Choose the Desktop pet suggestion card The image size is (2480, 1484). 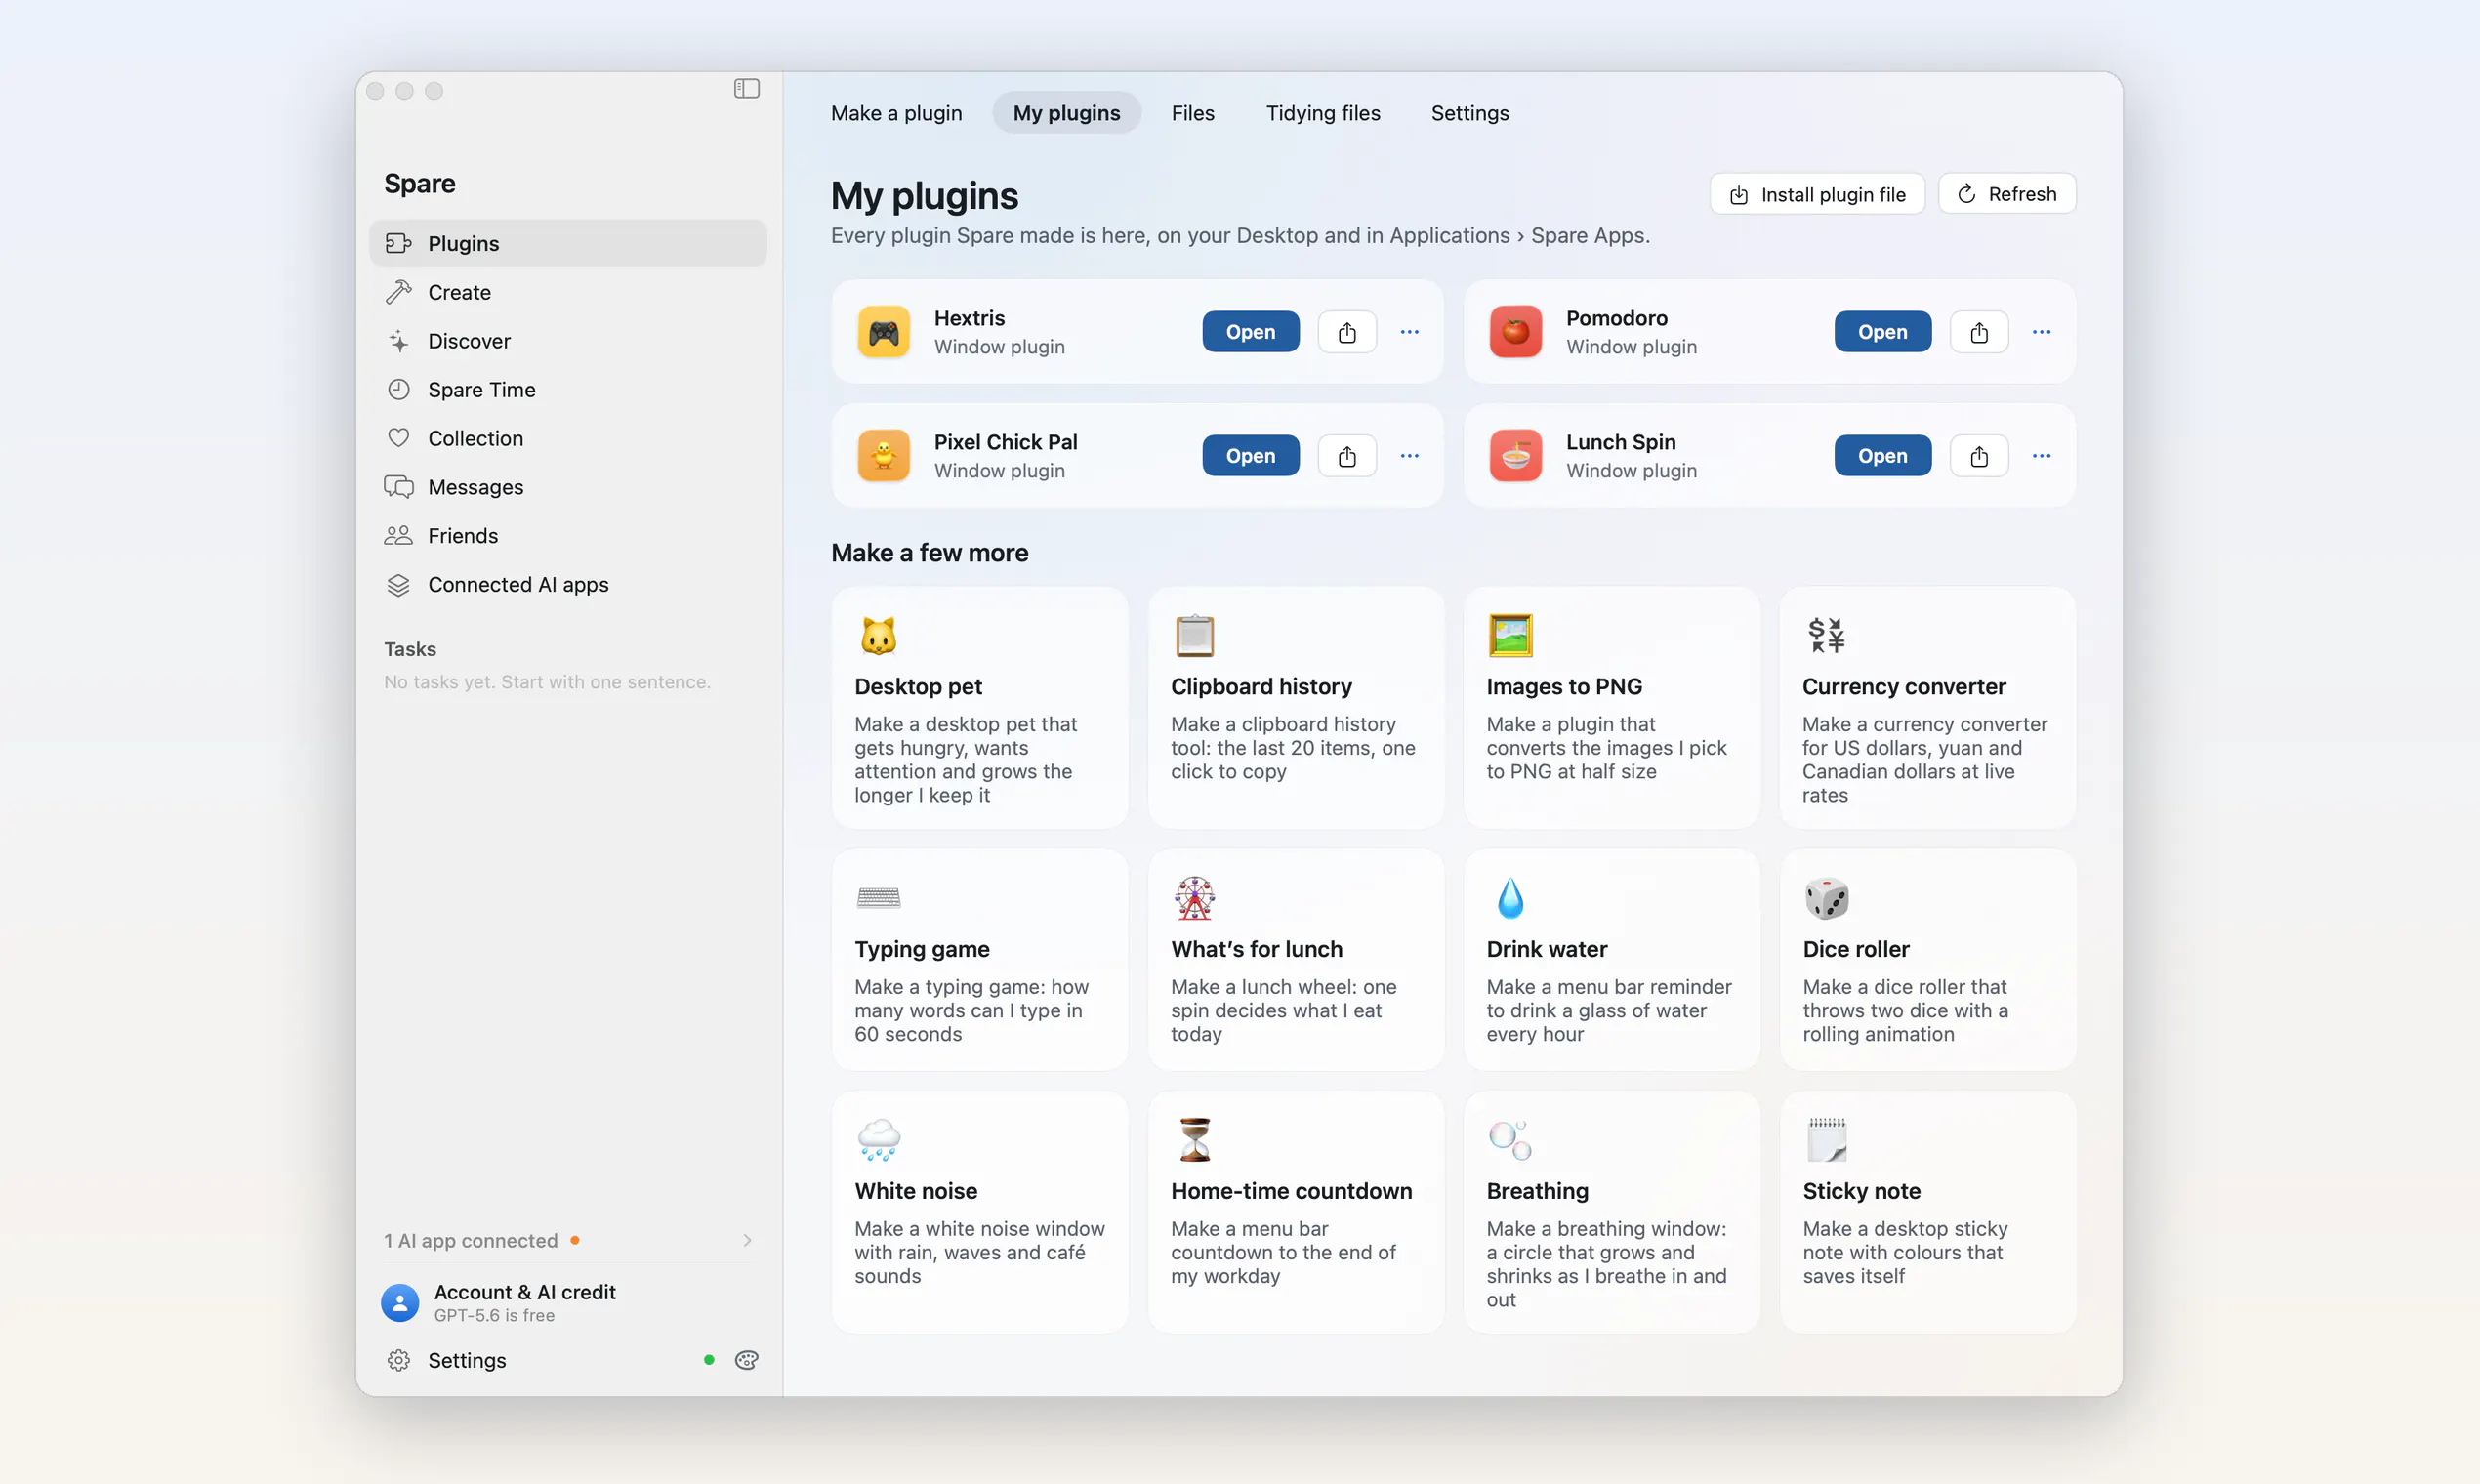(979, 708)
